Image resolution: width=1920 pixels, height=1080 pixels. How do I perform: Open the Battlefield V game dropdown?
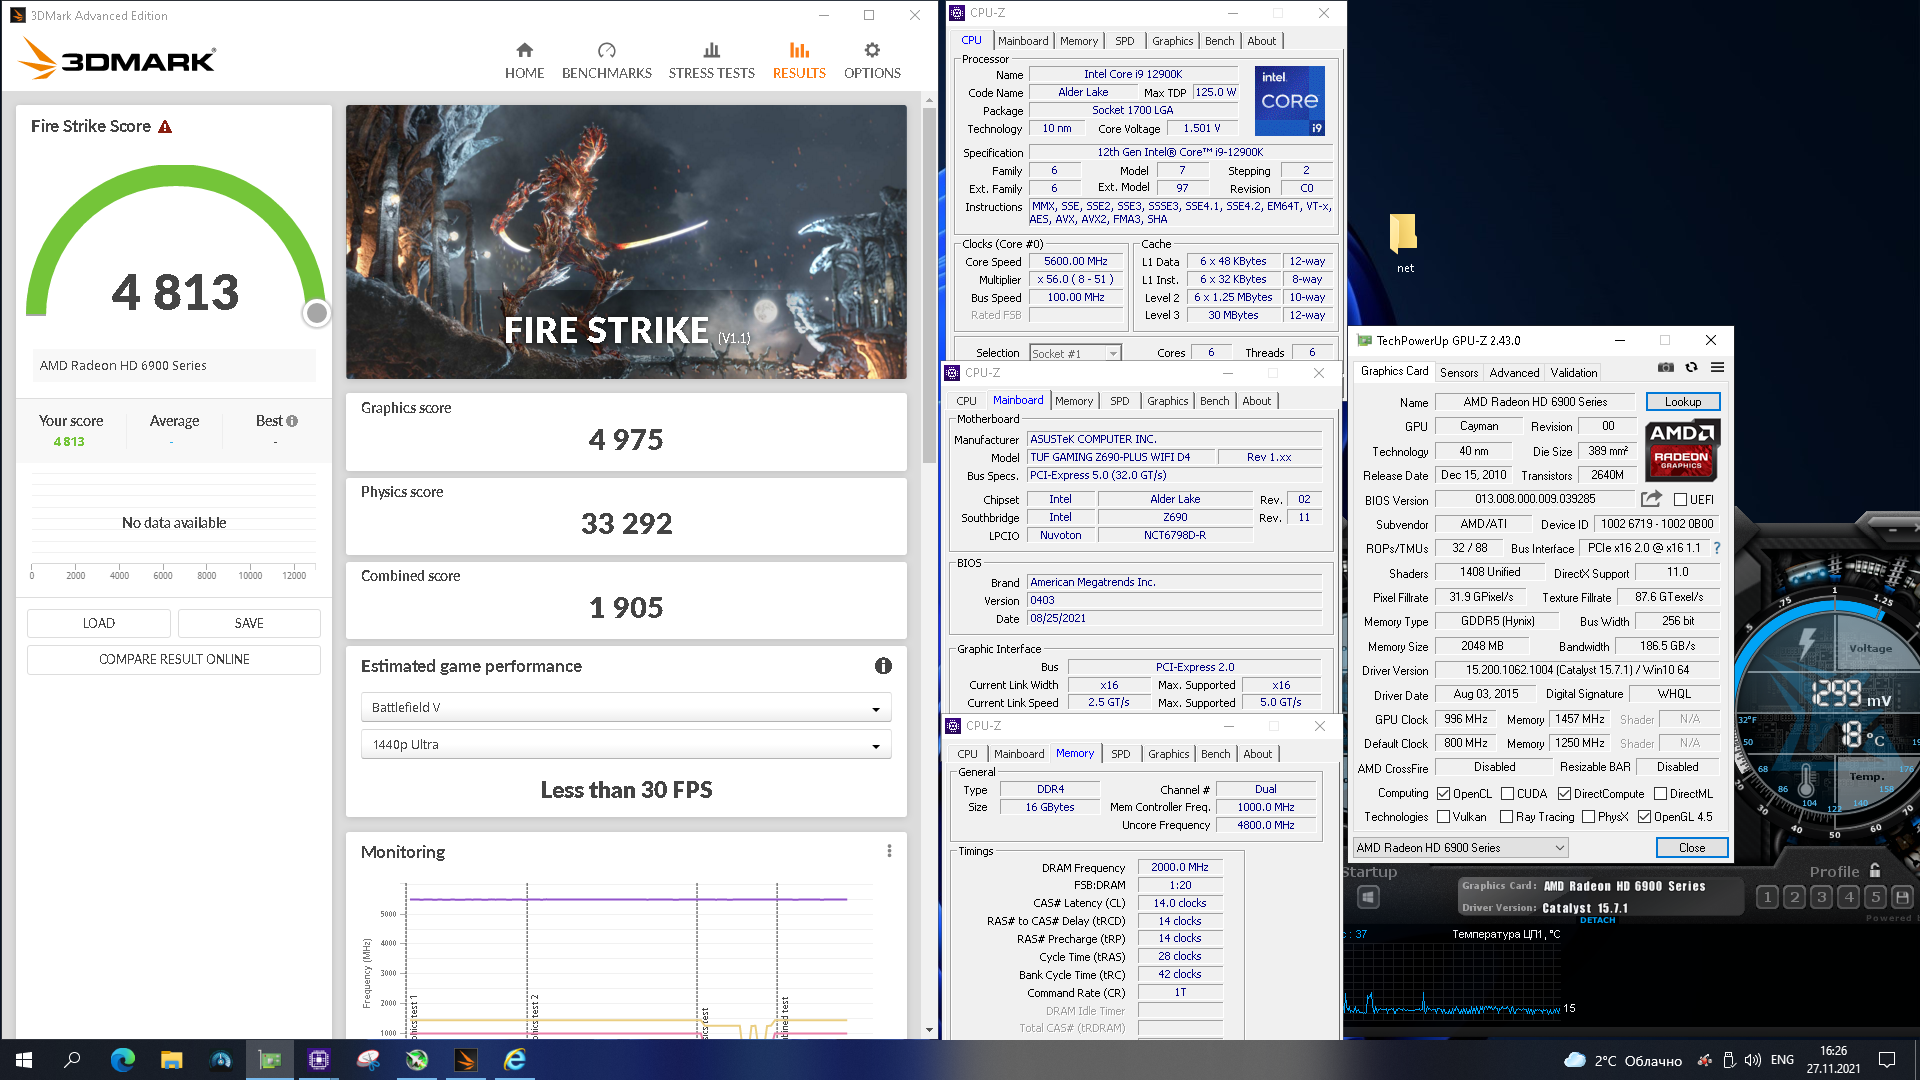pos(626,707)
